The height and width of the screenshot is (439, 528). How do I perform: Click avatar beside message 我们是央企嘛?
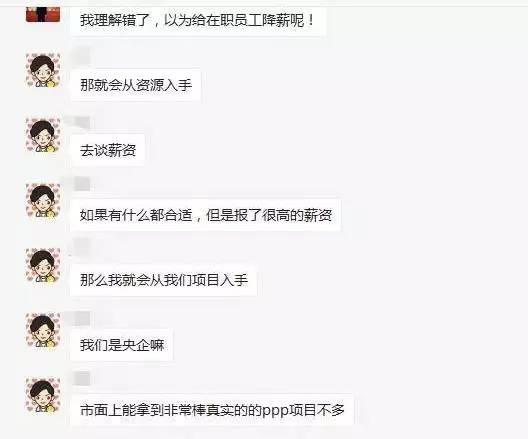(43, 331)
